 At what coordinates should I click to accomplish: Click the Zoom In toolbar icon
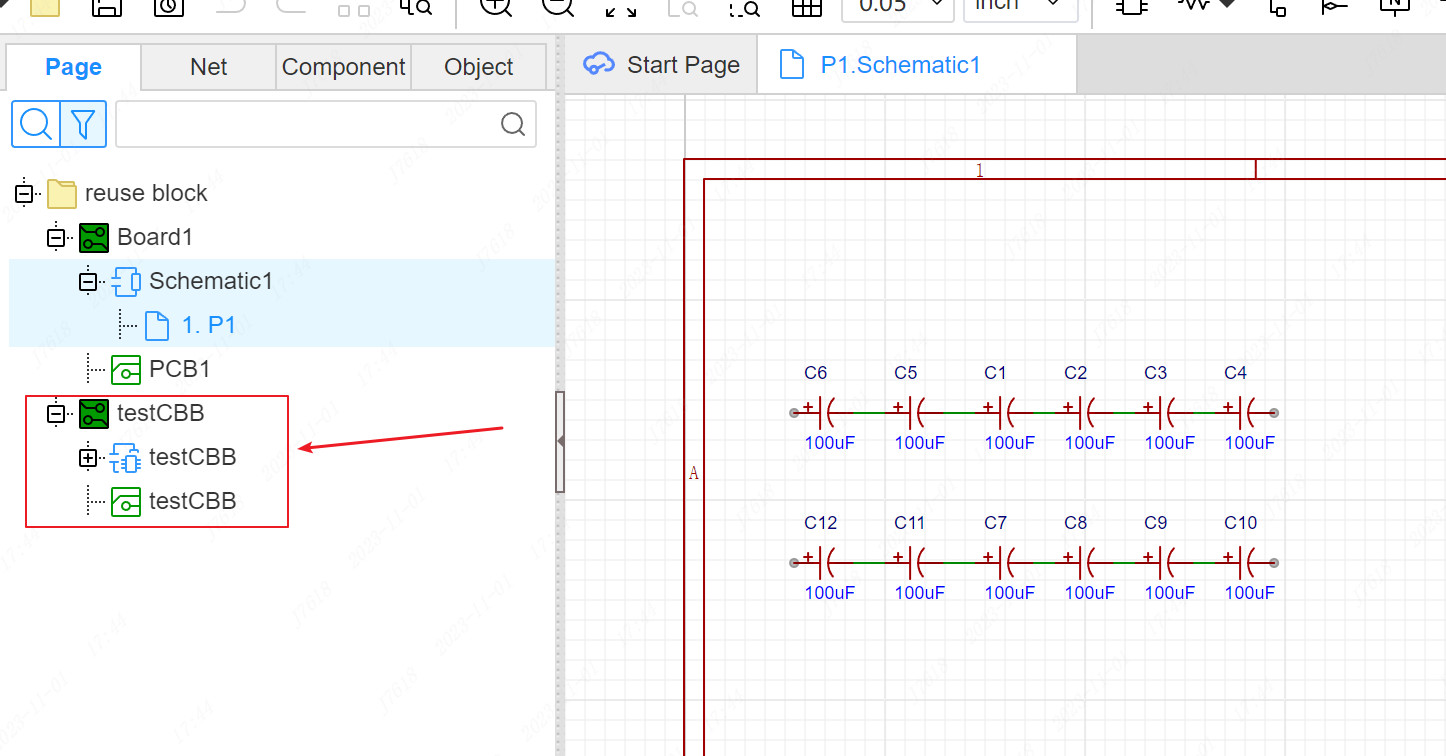pyautogui.click(x=496, y=6)
